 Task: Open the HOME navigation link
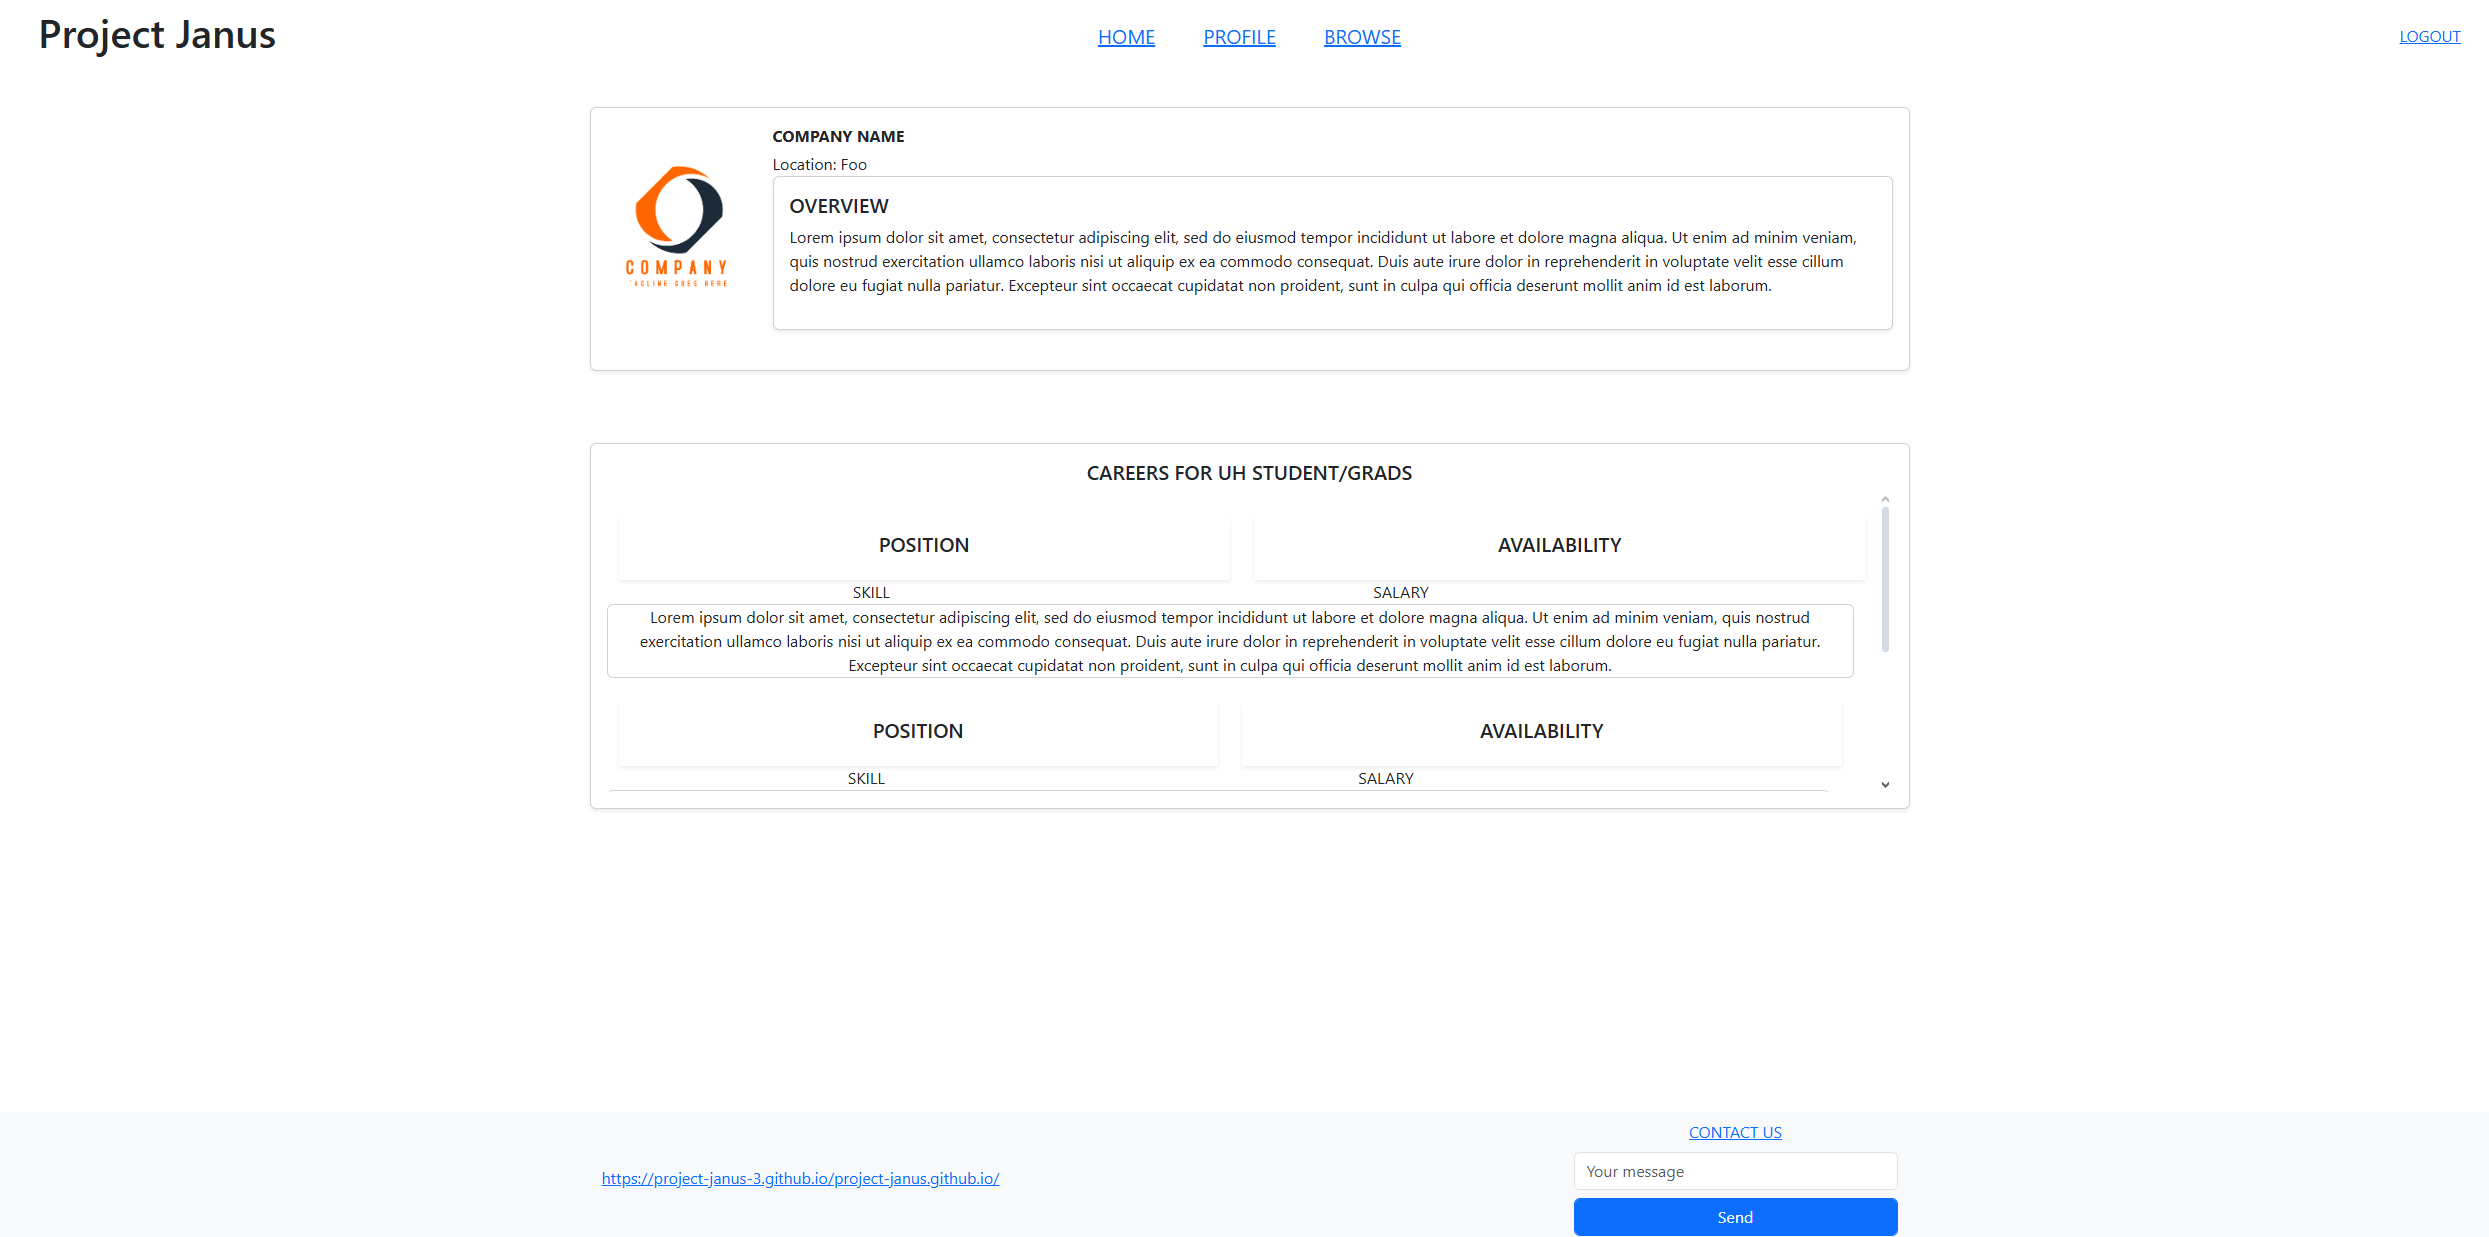tap(1126, 37)
